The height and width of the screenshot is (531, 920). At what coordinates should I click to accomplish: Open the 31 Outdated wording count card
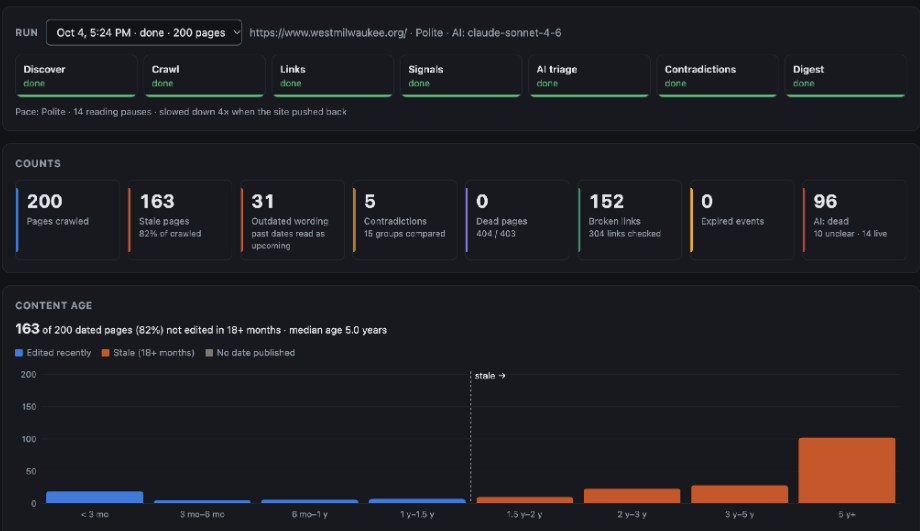[x=292, y=220]
